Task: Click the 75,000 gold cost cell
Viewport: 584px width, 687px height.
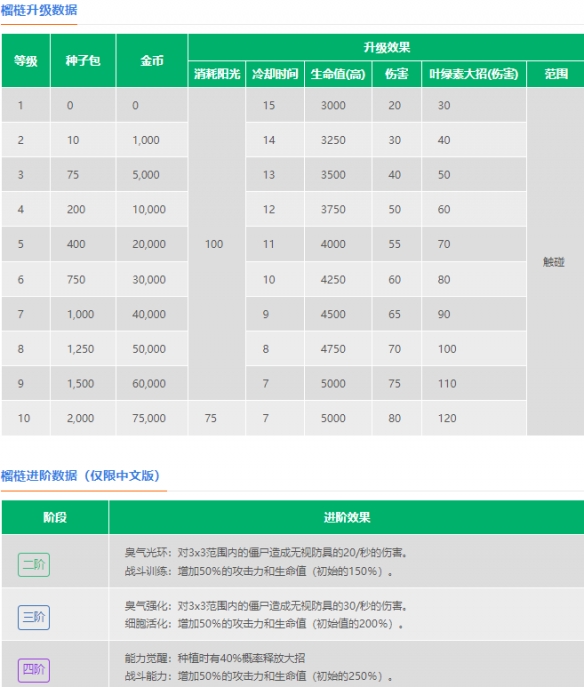Action: point(152,418)
